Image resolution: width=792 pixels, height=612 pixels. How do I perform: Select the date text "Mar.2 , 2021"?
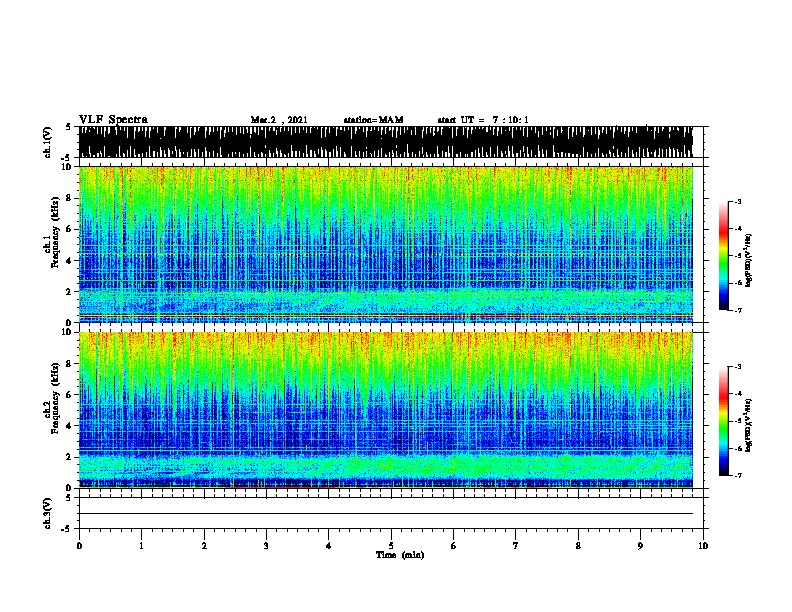point(279,120)
